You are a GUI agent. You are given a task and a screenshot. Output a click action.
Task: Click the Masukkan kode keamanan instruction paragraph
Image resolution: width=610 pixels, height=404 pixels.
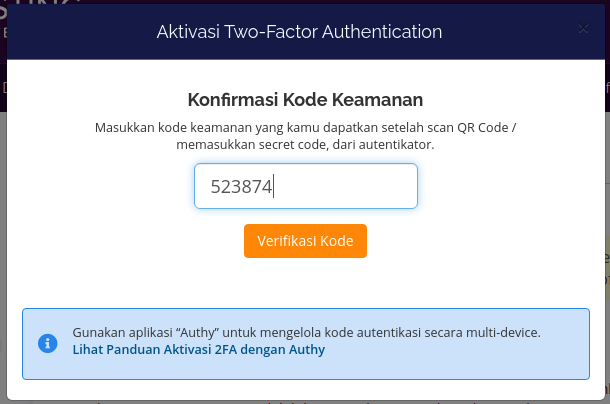click(x=305, y=136)
